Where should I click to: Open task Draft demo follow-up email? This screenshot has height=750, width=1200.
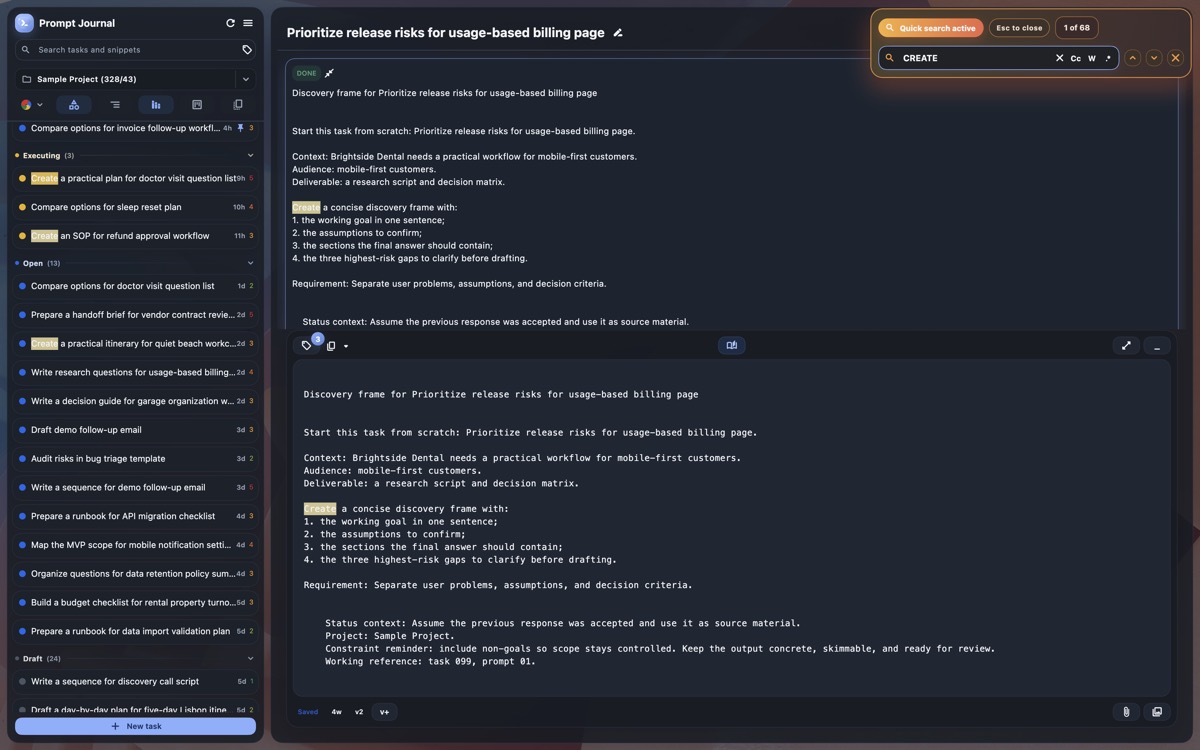pos(135,430)
